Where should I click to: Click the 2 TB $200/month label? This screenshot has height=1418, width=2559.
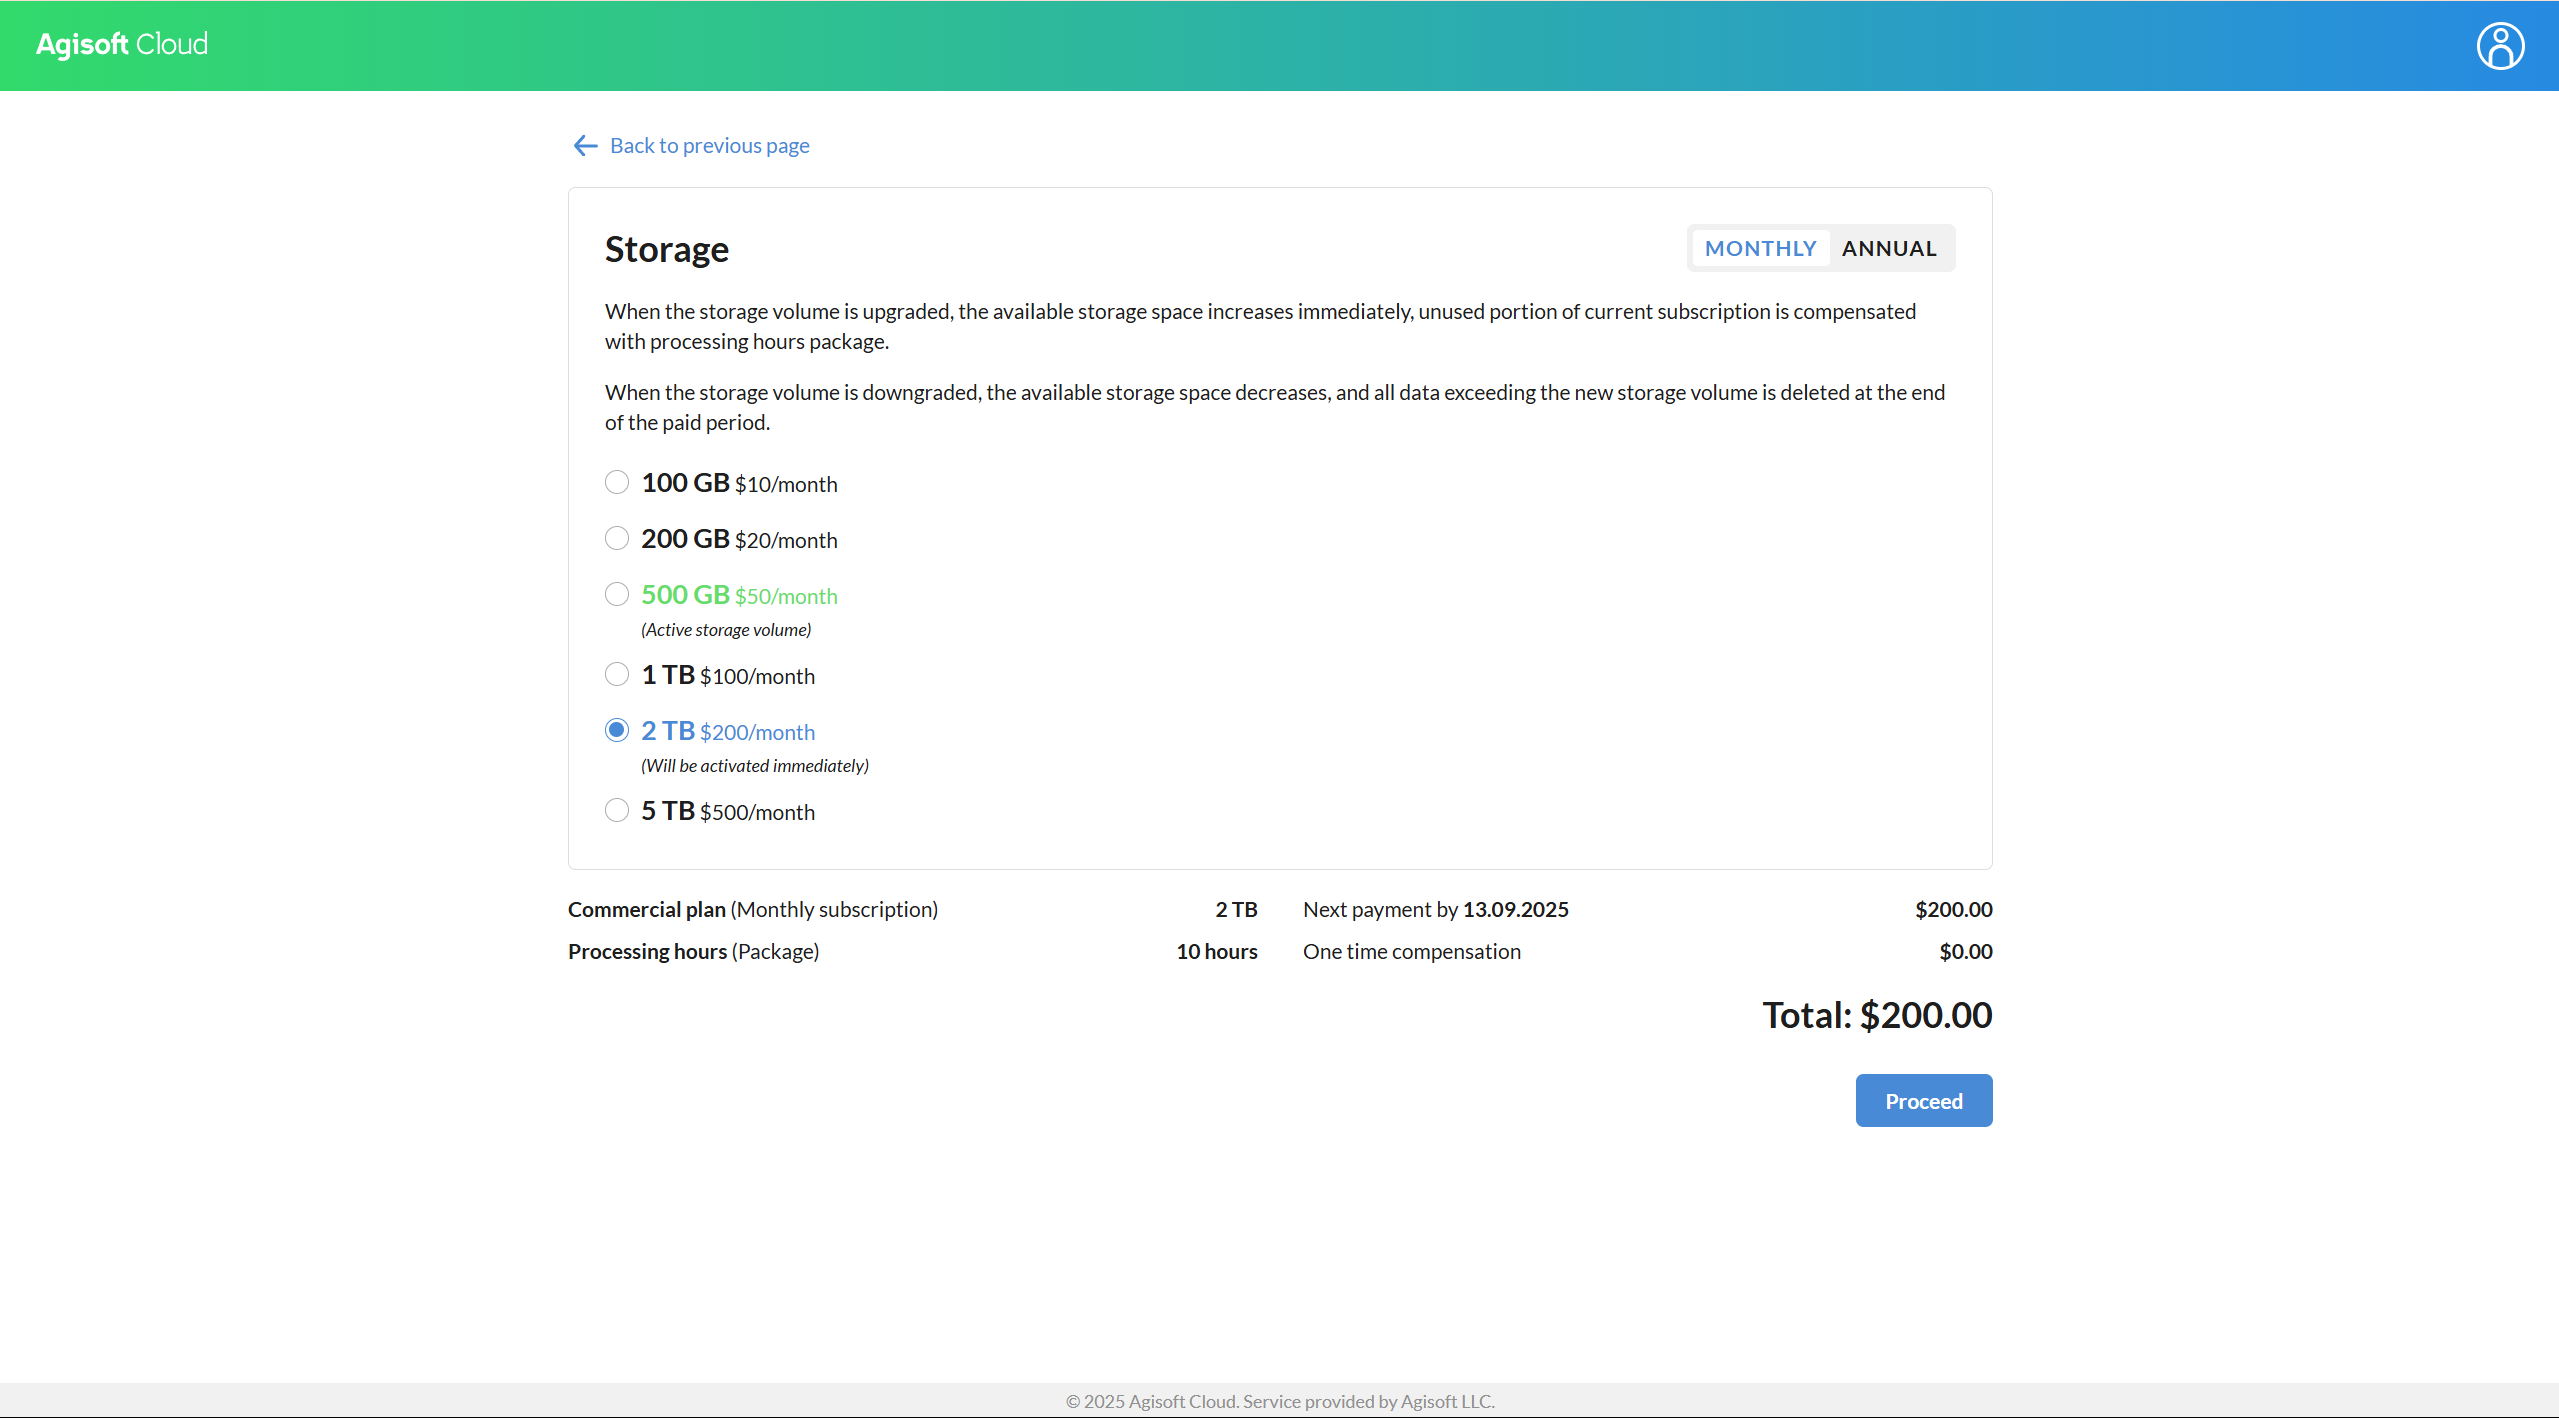coord(728,731)
